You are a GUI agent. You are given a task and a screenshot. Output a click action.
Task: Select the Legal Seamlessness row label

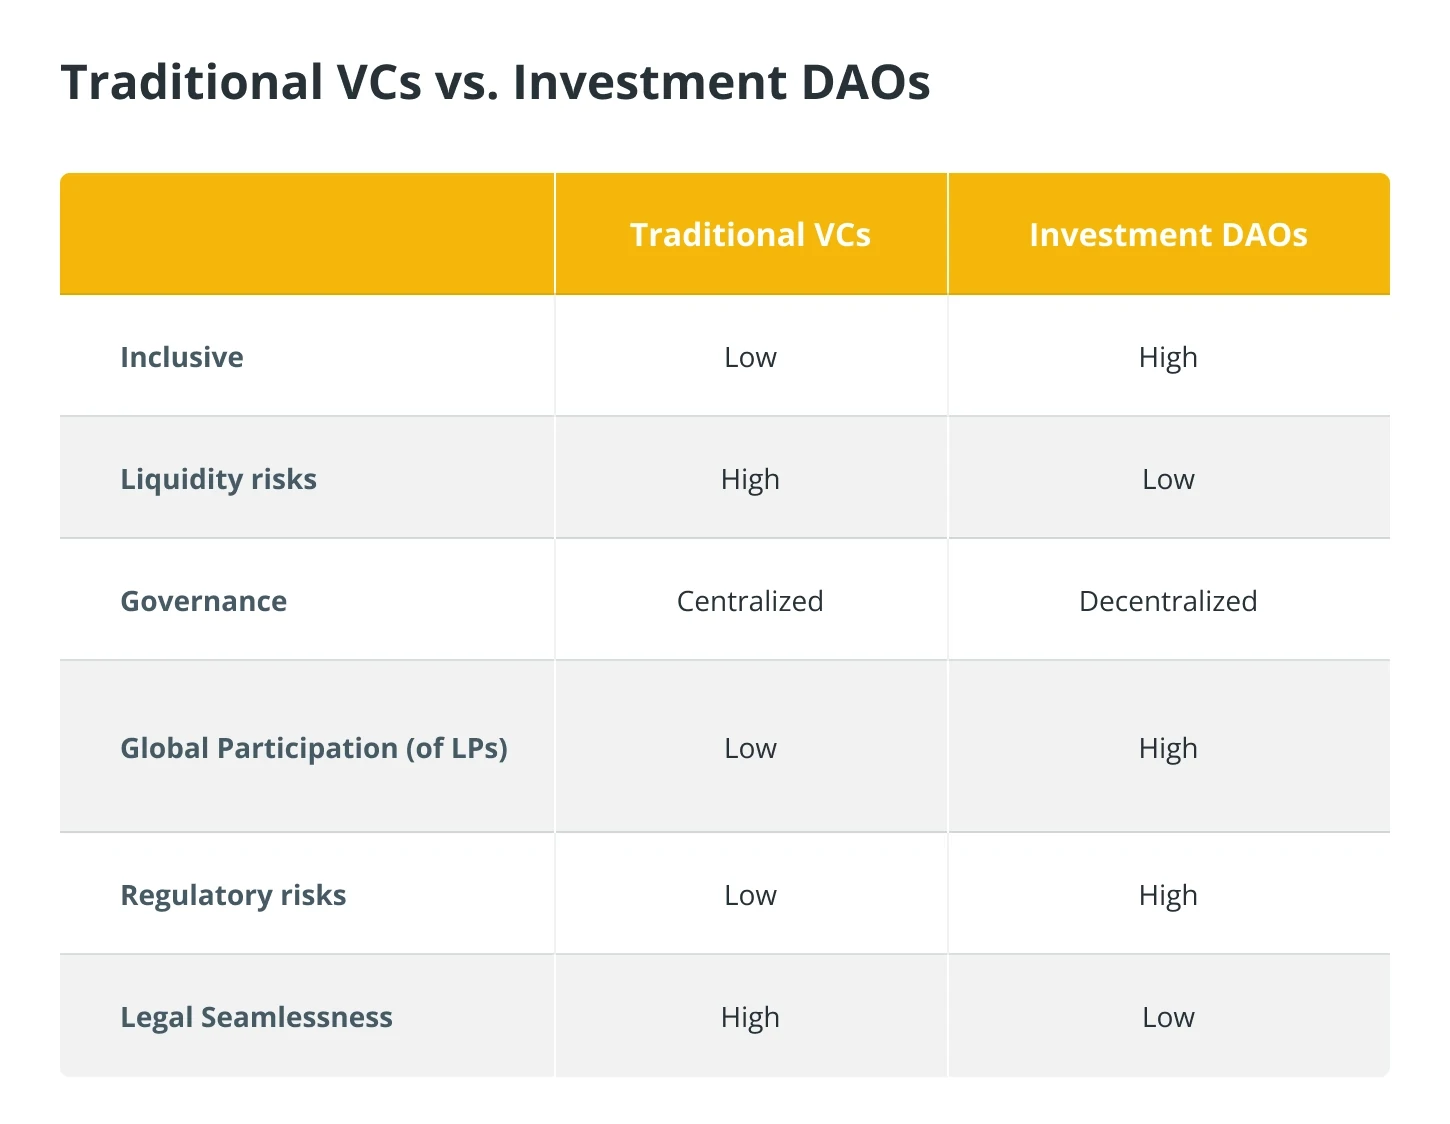(x=256, y=1017)
